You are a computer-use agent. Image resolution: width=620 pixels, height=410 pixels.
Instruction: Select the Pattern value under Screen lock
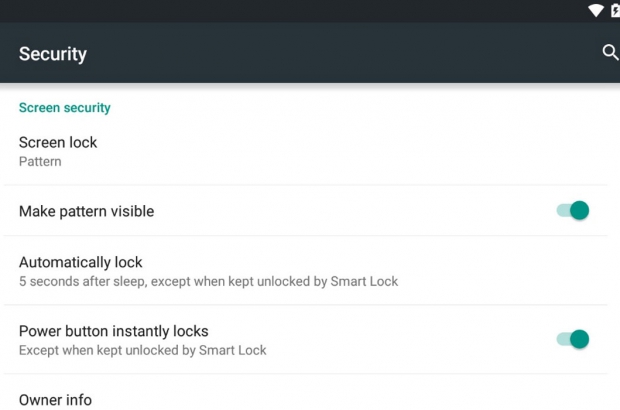[40, 162]
